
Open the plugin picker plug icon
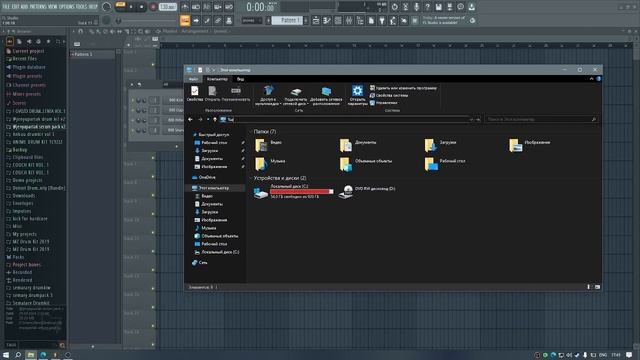pyautogui.click(x=382, y=20)
